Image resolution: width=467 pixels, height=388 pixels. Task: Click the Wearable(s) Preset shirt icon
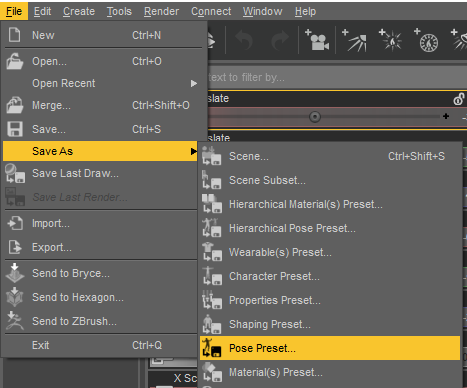(x=212, y=252)
